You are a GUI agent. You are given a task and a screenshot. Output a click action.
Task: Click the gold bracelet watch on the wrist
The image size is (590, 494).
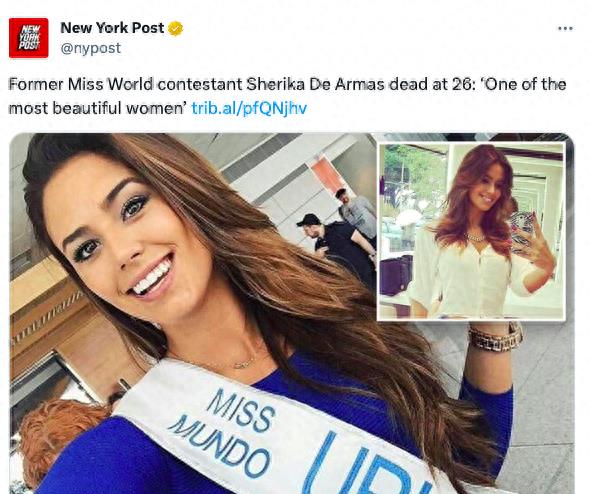pyautogui.click(x=495, y=336)
